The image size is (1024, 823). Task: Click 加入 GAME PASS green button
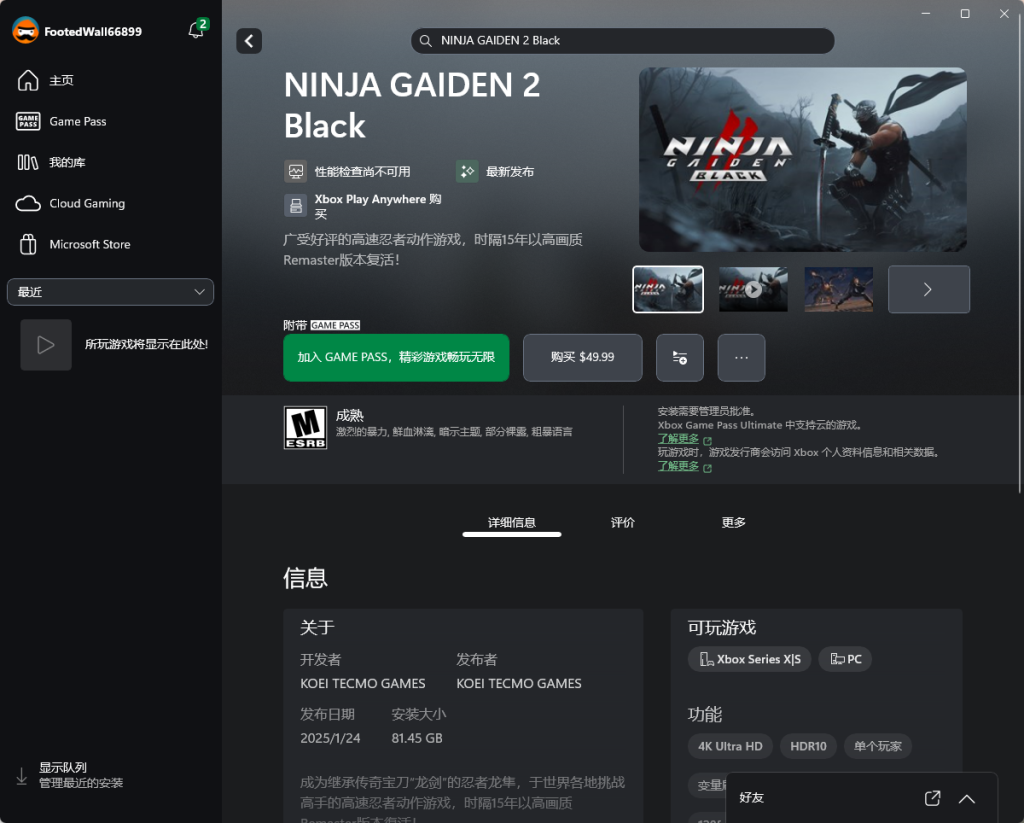click(x=396, y=357)
